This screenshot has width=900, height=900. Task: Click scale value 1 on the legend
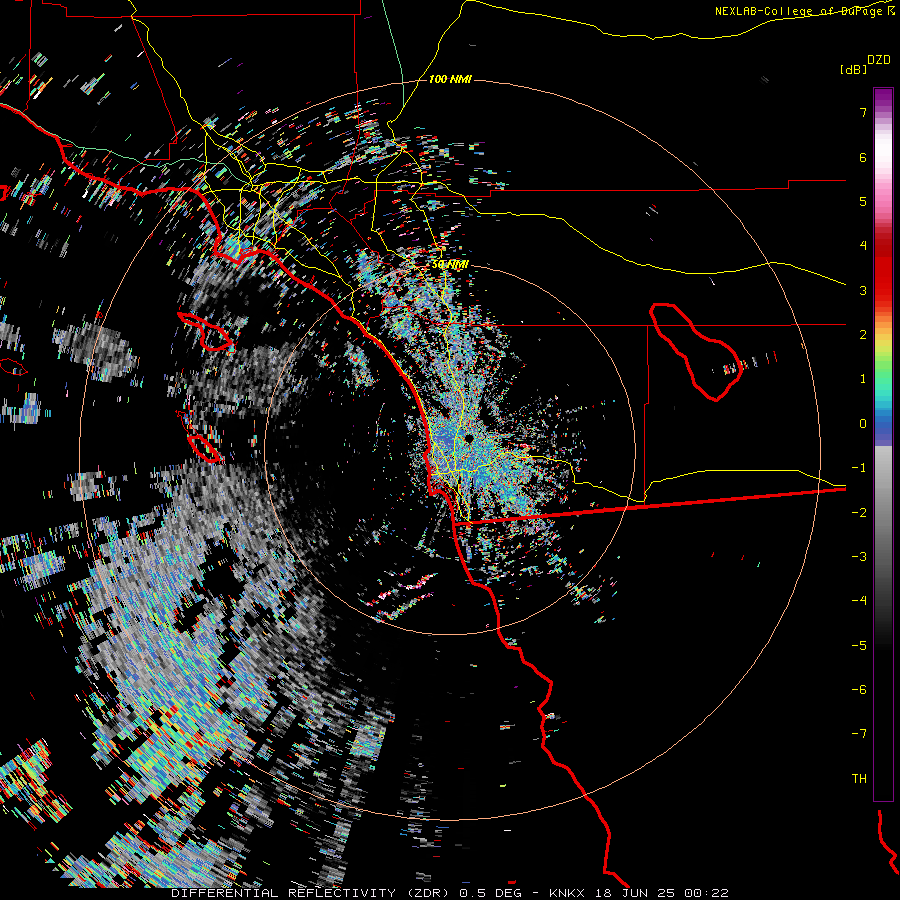pos(863,379)
